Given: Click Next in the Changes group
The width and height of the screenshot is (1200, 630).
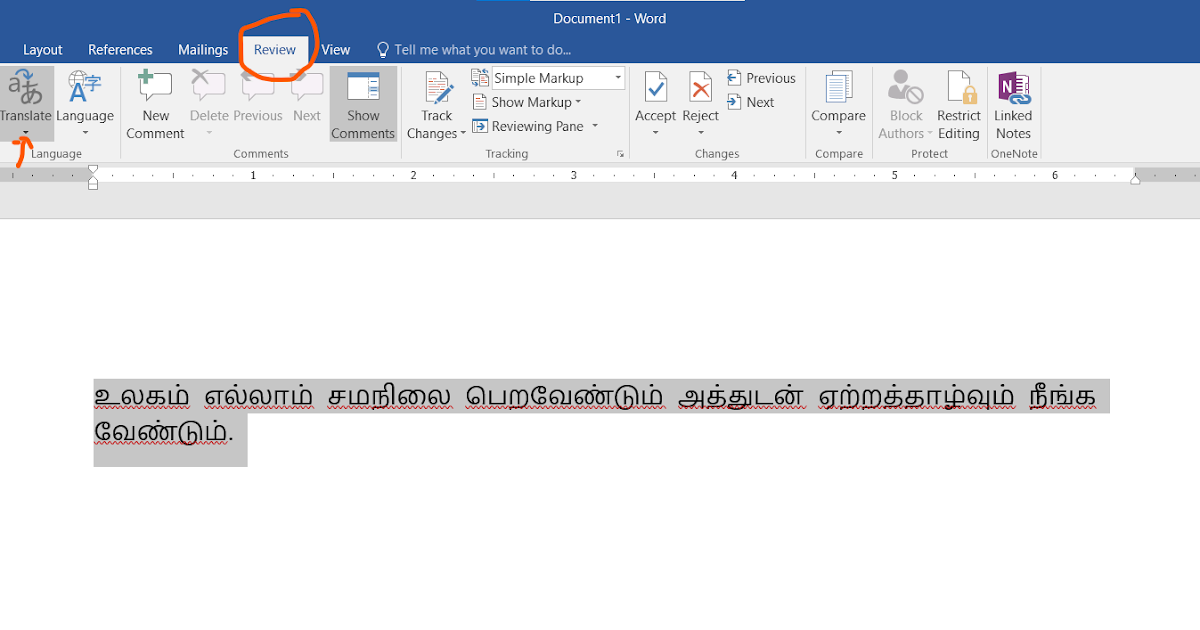Looking at the screenshot, I should 751,101.
